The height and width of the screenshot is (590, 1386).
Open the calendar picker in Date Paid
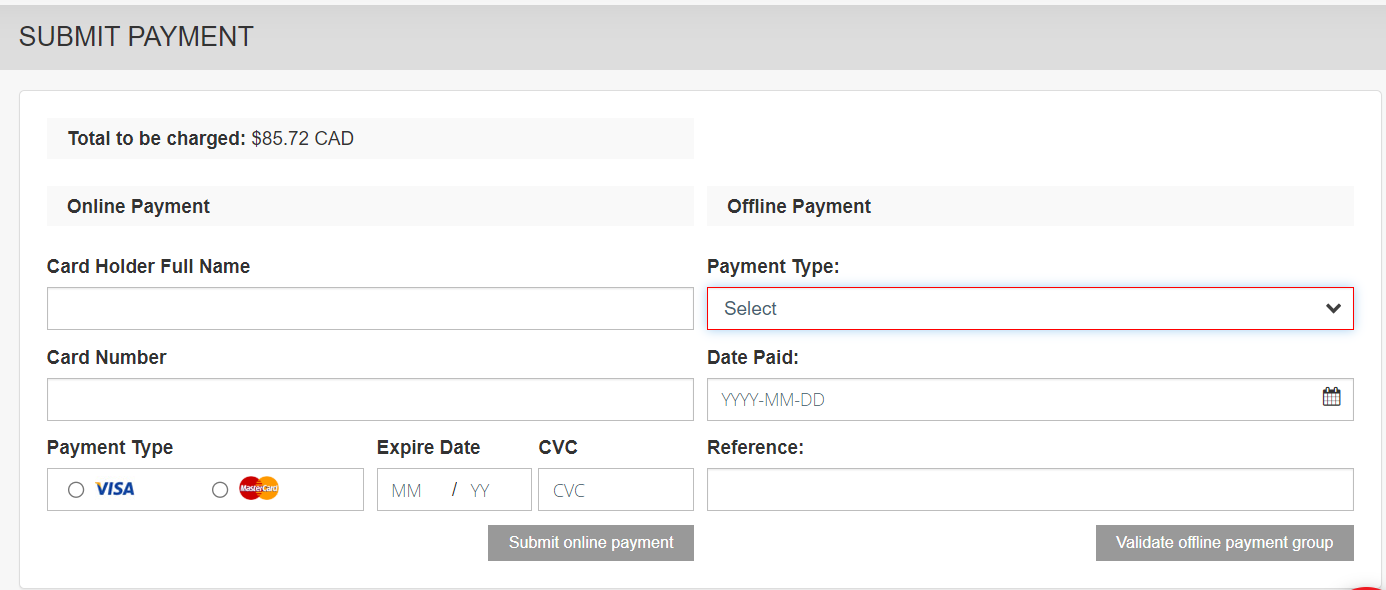click(1331, 397)
